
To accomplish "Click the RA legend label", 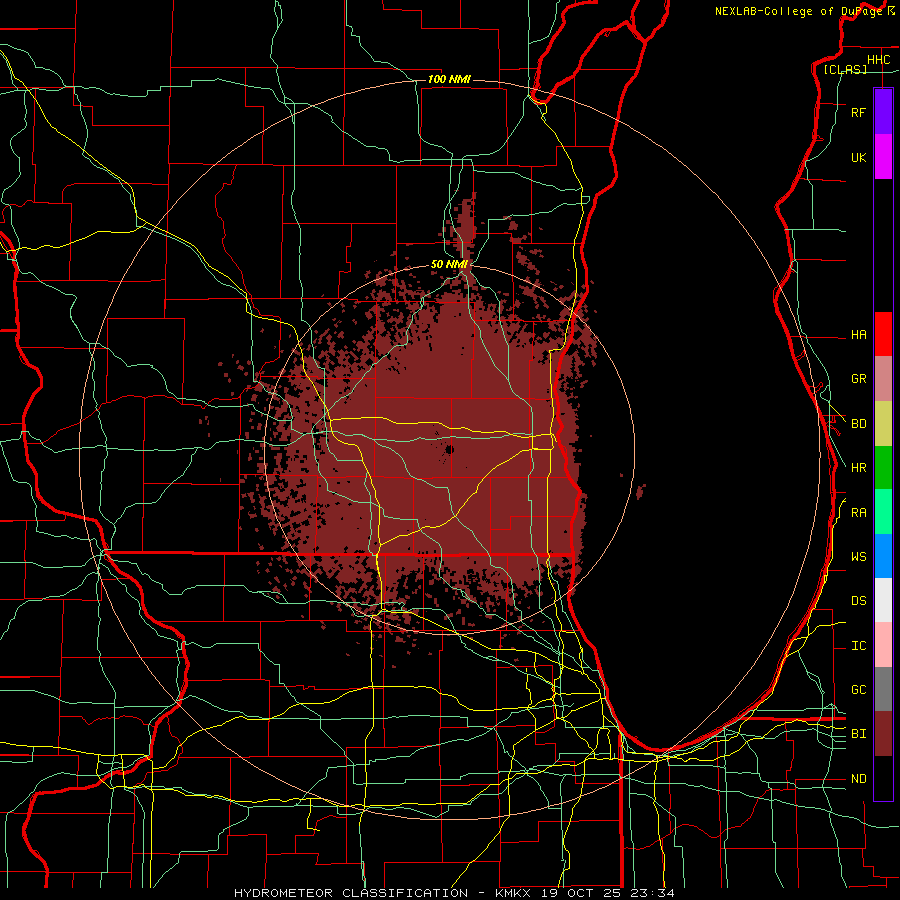I will tap(858, 513).
